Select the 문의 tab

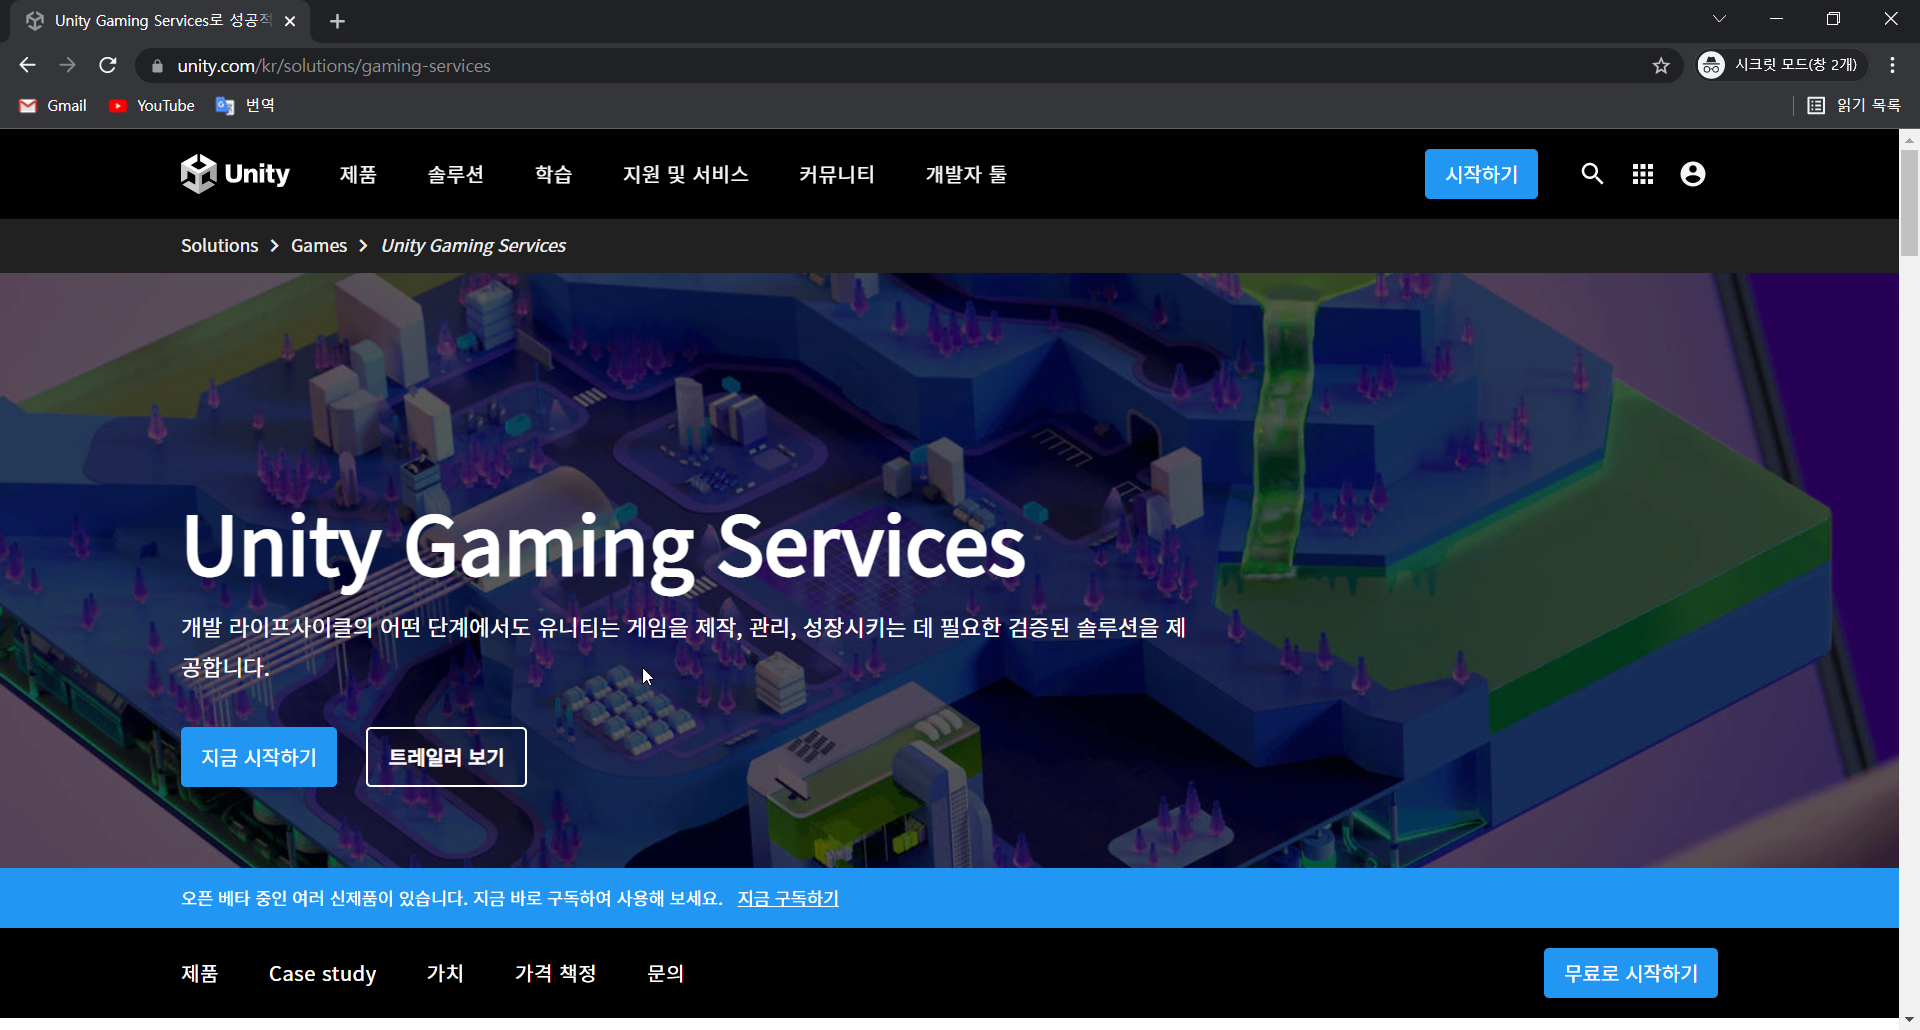(666, 973)
